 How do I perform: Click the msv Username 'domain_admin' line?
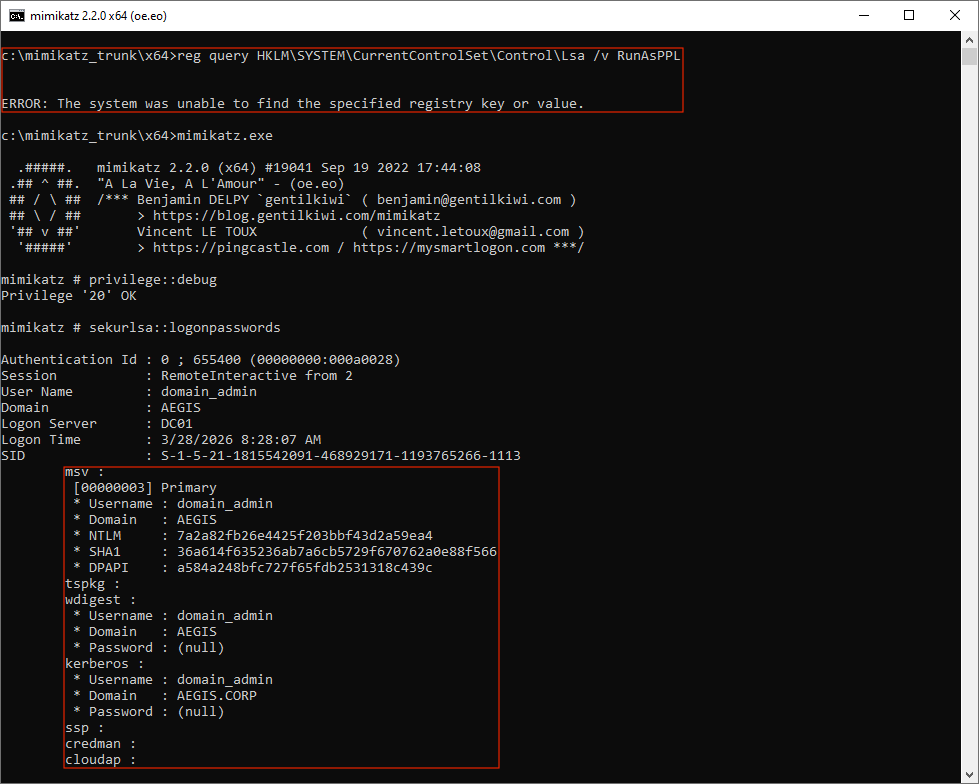(x=173, y=504)
